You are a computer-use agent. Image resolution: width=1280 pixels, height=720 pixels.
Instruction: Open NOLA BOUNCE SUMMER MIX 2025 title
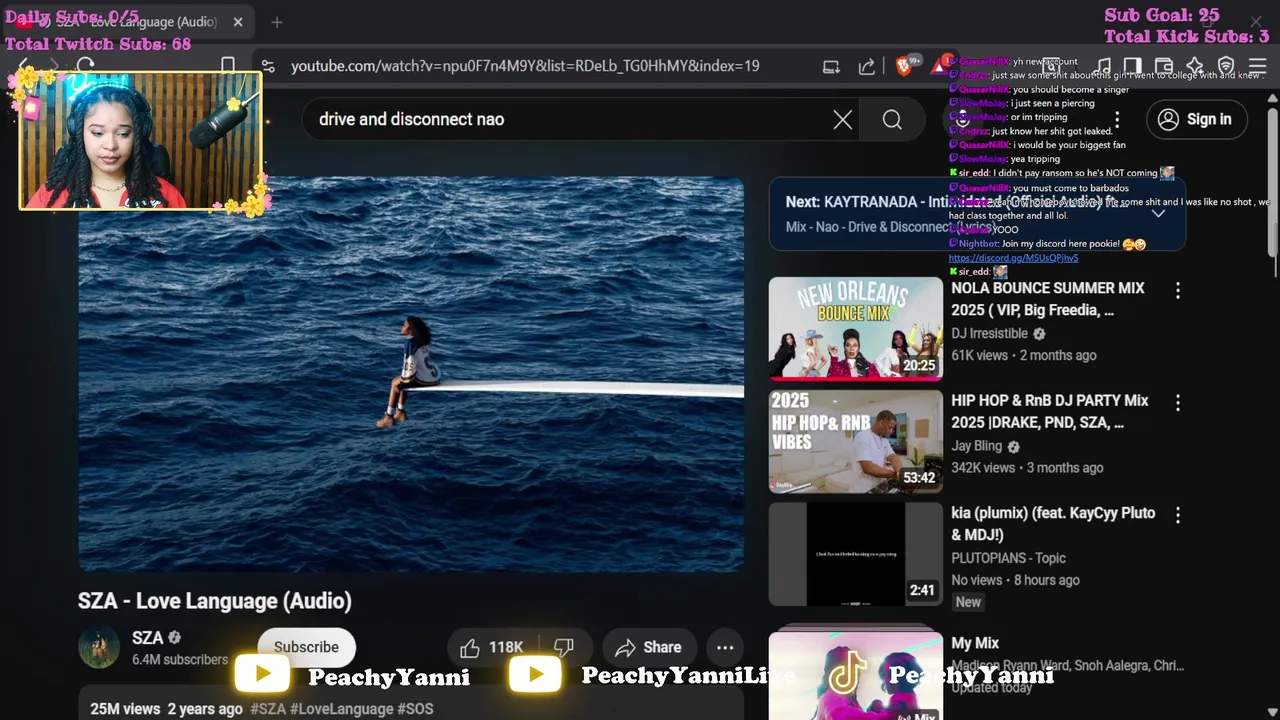pyautogui.click(x=1048, y=299)
